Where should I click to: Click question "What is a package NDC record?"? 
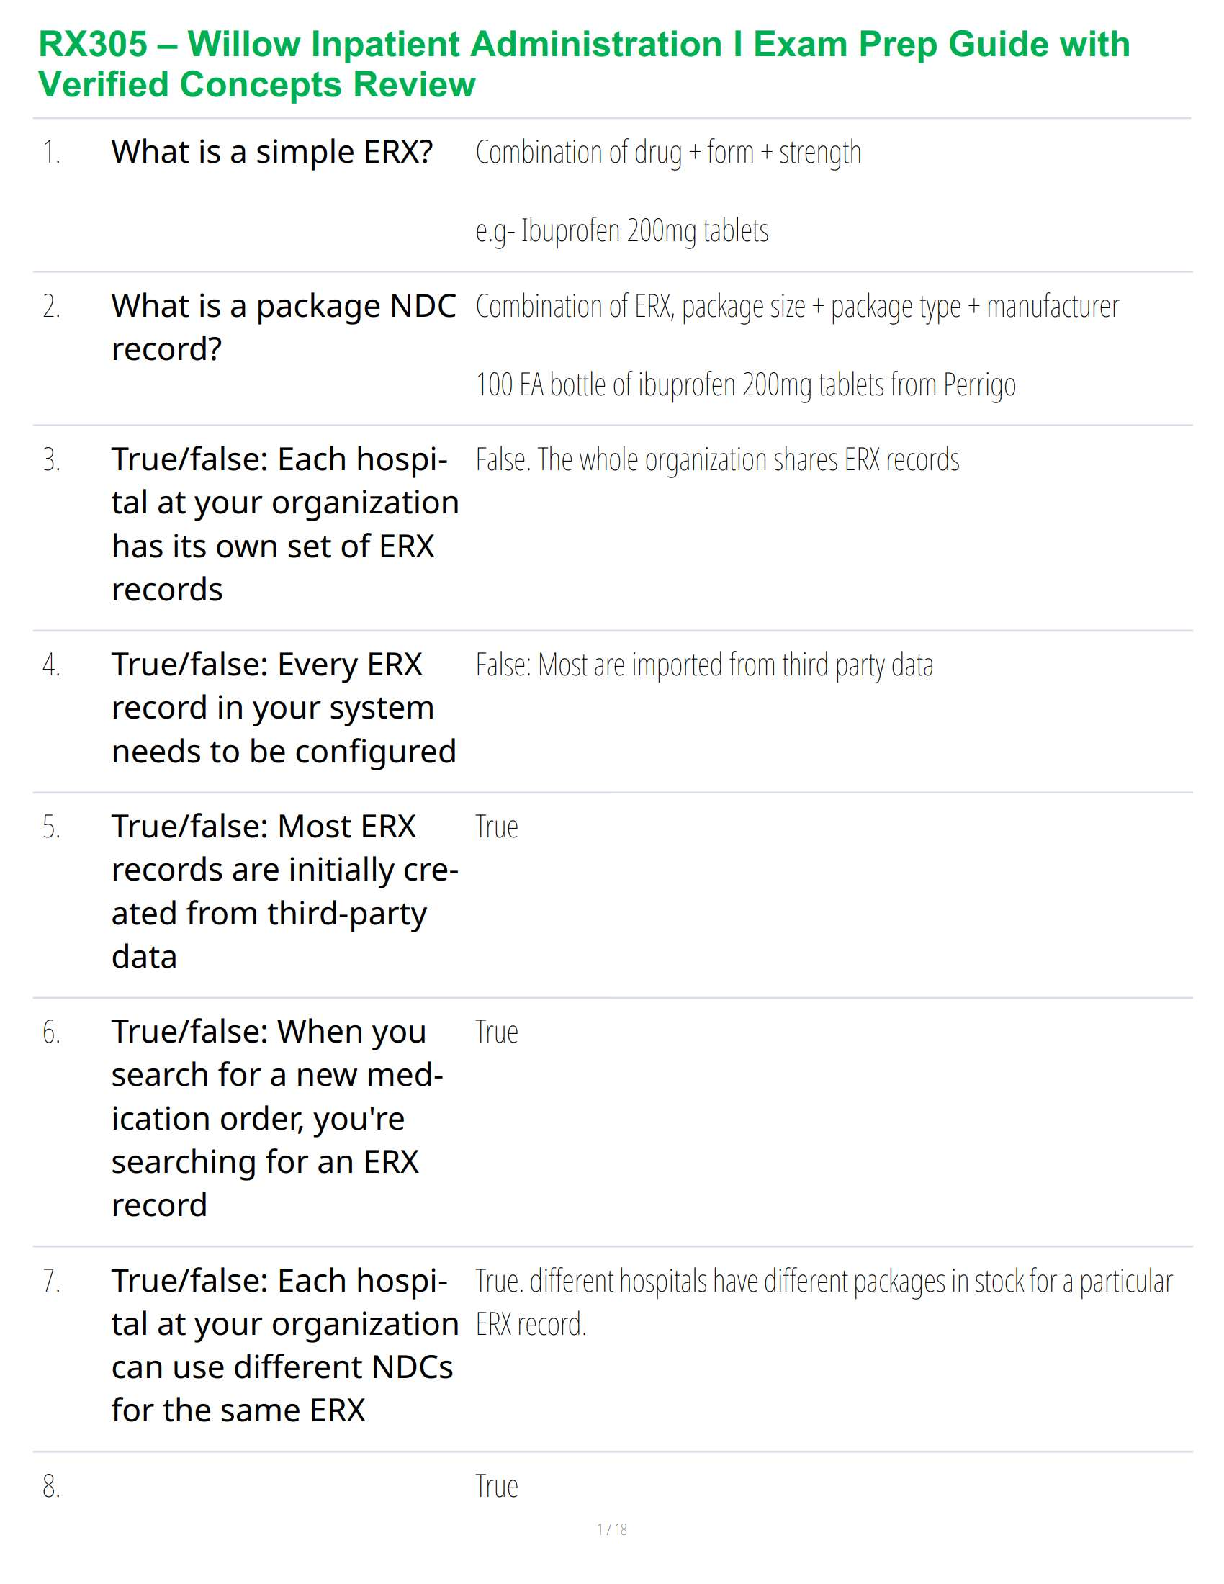(x=284, y=327)
